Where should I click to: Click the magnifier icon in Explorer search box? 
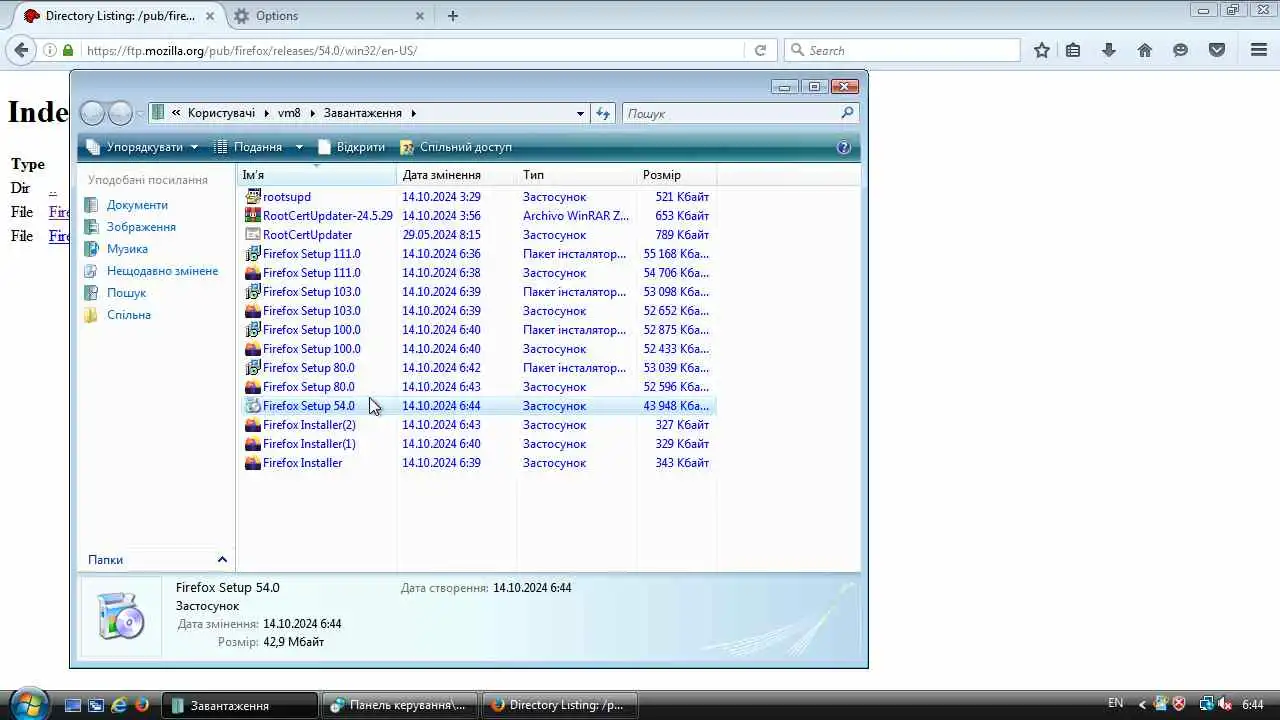[847, 113]
